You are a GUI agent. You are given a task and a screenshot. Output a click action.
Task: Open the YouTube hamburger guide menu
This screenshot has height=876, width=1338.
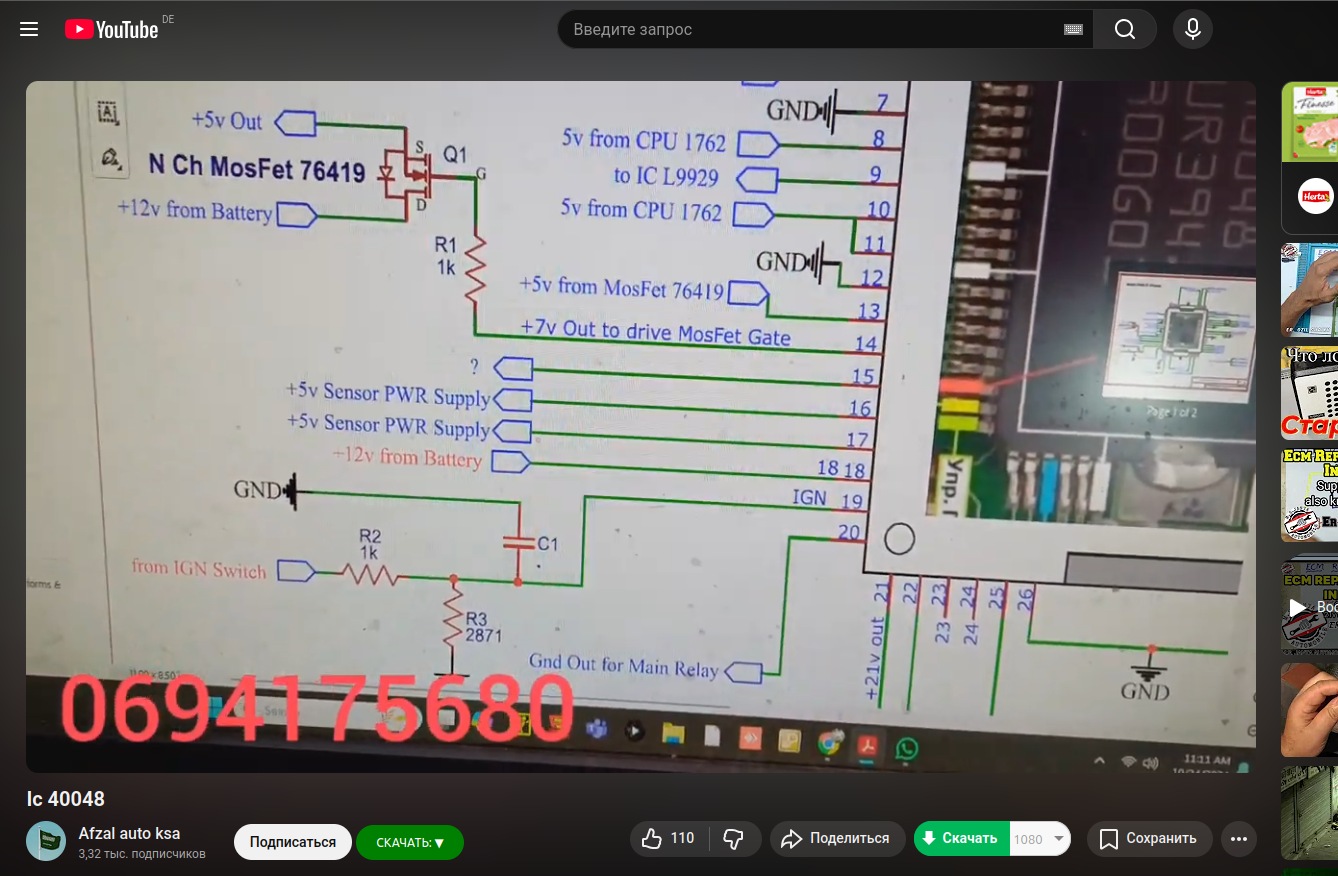click(x=29, y=29)
